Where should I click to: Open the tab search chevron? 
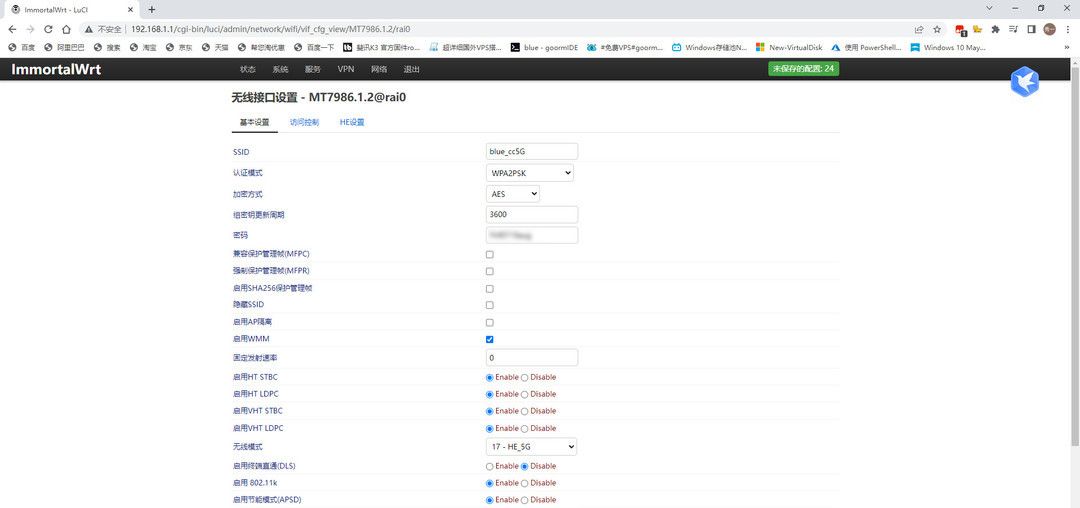[x=989, y=8]
